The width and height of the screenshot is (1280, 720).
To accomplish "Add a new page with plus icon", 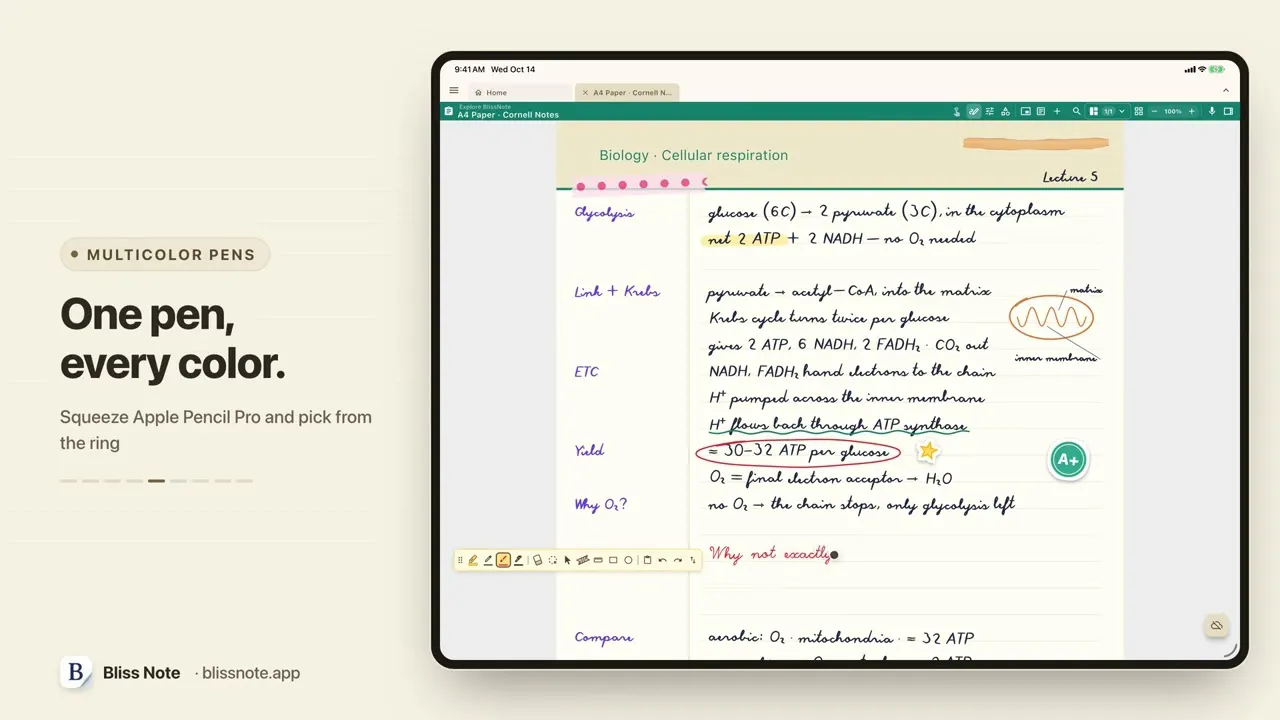I will pyautogui.click(x=1057, y=111).
